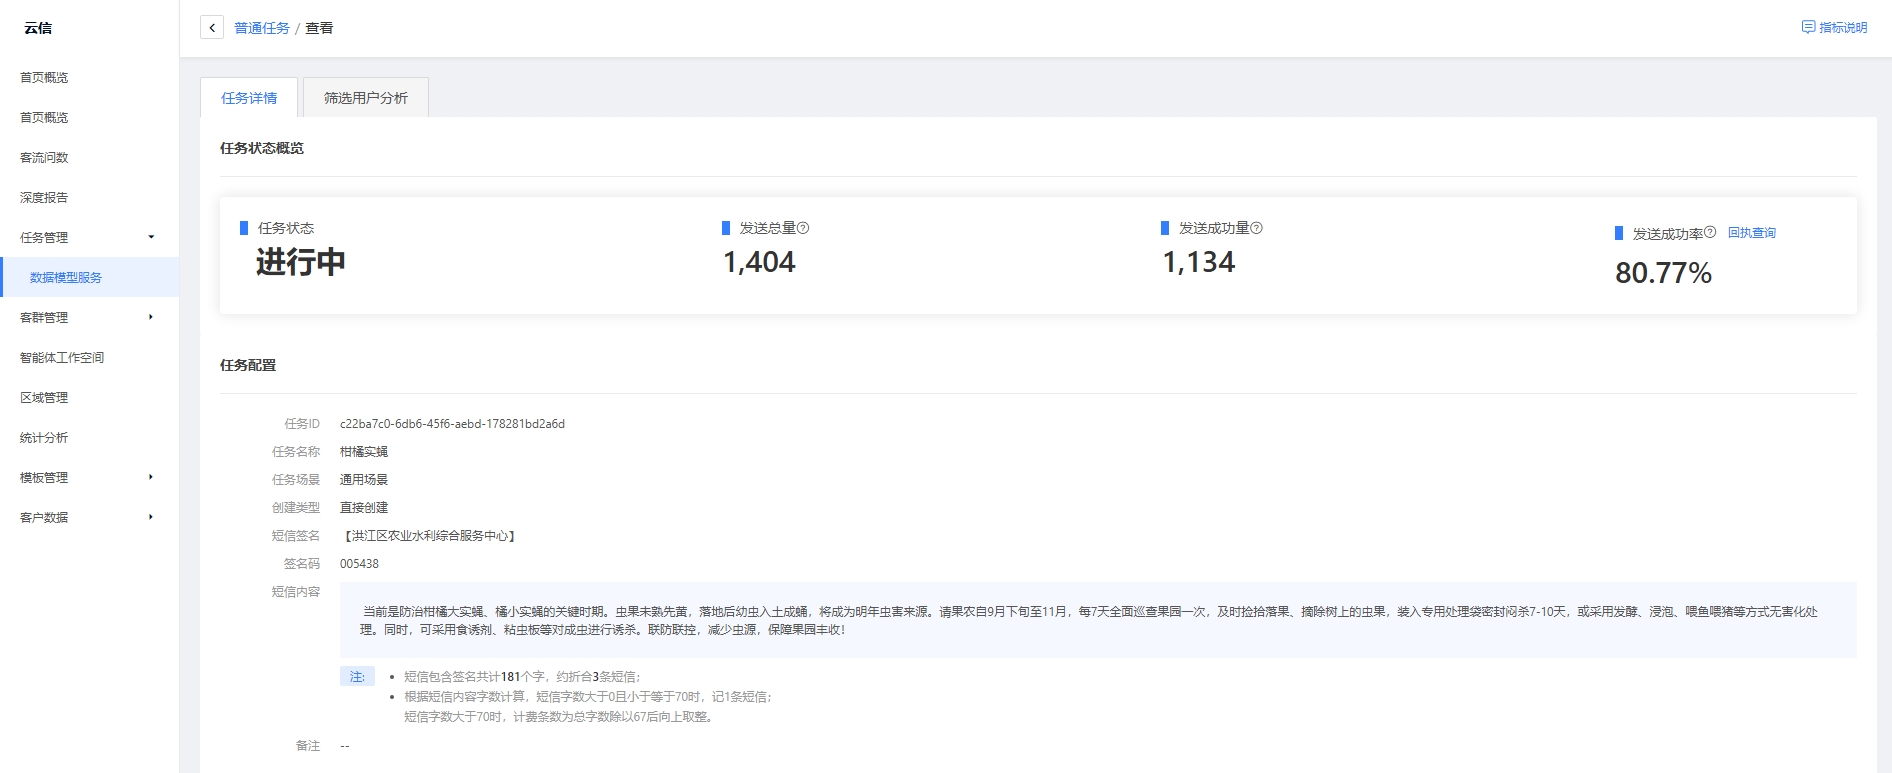Expand the 模板管理 sidebar menu
The height and width of the screenshot is (773, 1892).
tap(151, 477)
